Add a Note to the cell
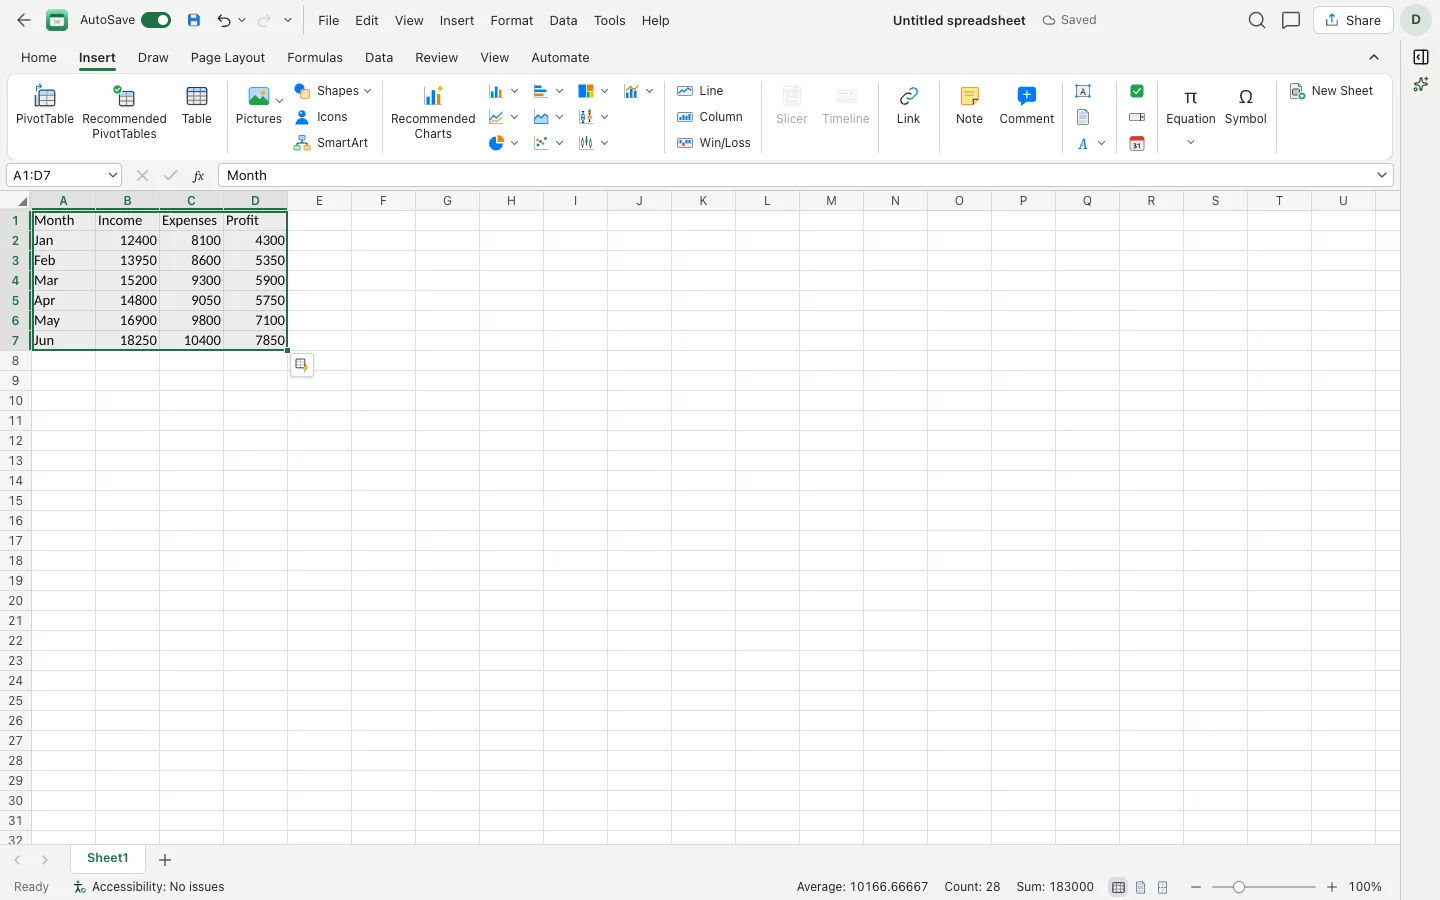Viewport: 1440px width, 900px height. pos(969,105)
